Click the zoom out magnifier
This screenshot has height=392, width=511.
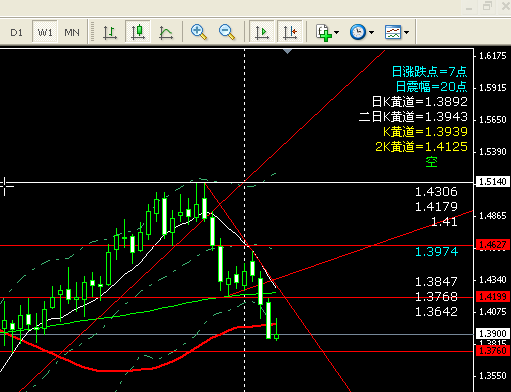227,32
